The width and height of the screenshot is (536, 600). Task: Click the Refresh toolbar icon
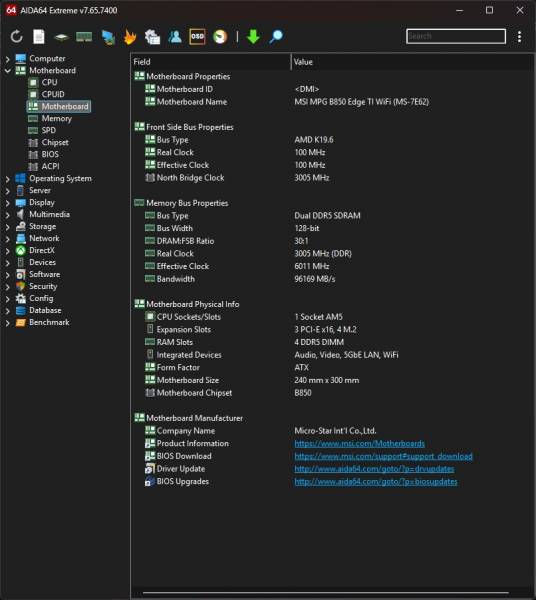(16, 37)
